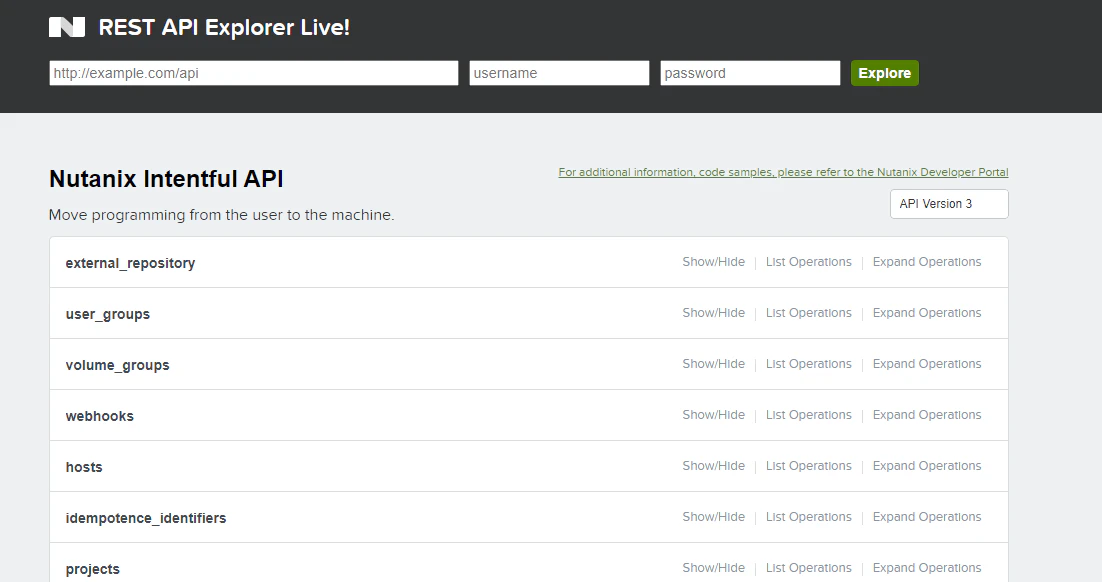Click Expand Operations for projects
Image resolution: width=1102 pixels, height=582 pixels.
click(x=926, y=567)
